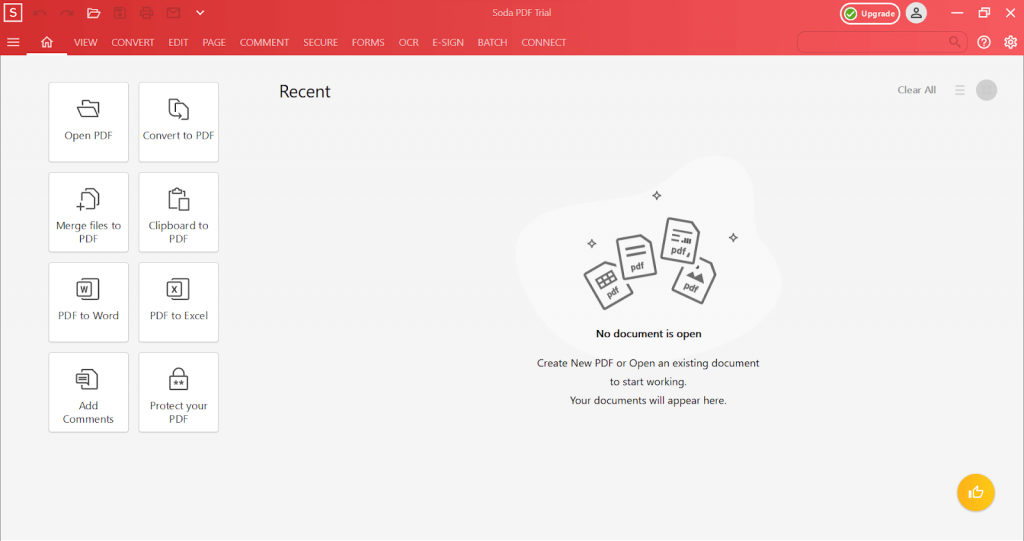Switch to the PAGE tab

214,42
